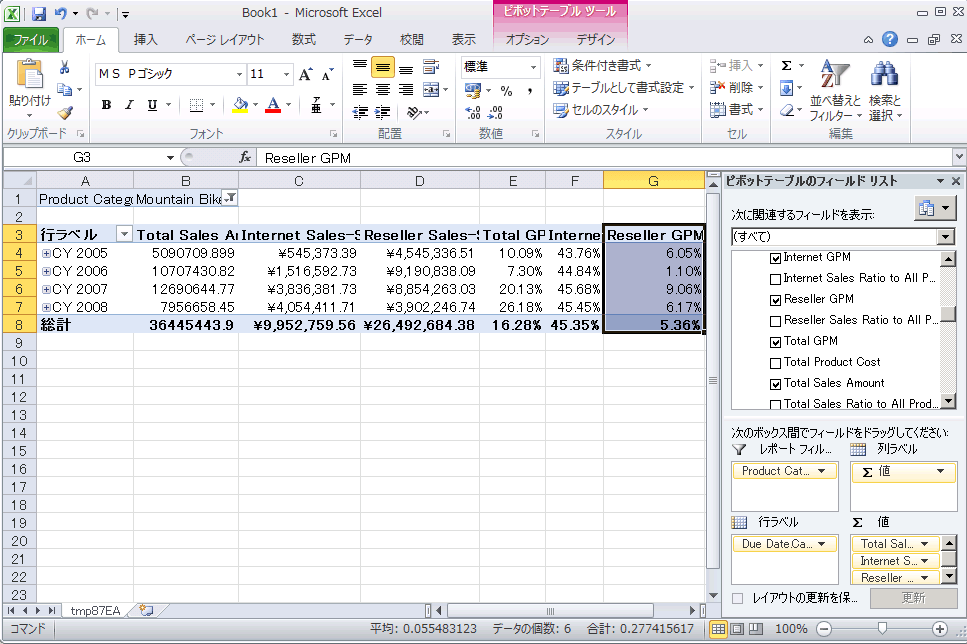Image resolution: width=967 pixels, height=644 pixels.
Task: Click the percent style icon
Action: click(x=506, y=91)
